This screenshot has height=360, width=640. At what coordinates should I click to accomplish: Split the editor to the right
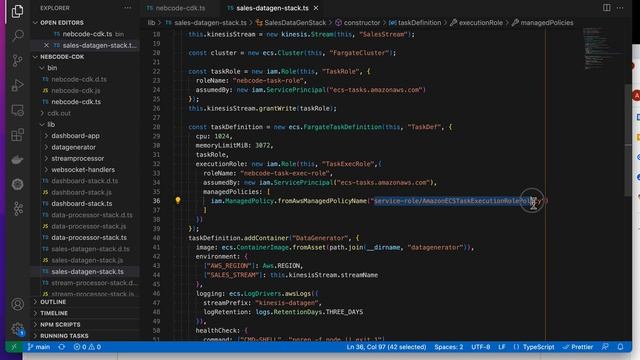coord(607,8)
